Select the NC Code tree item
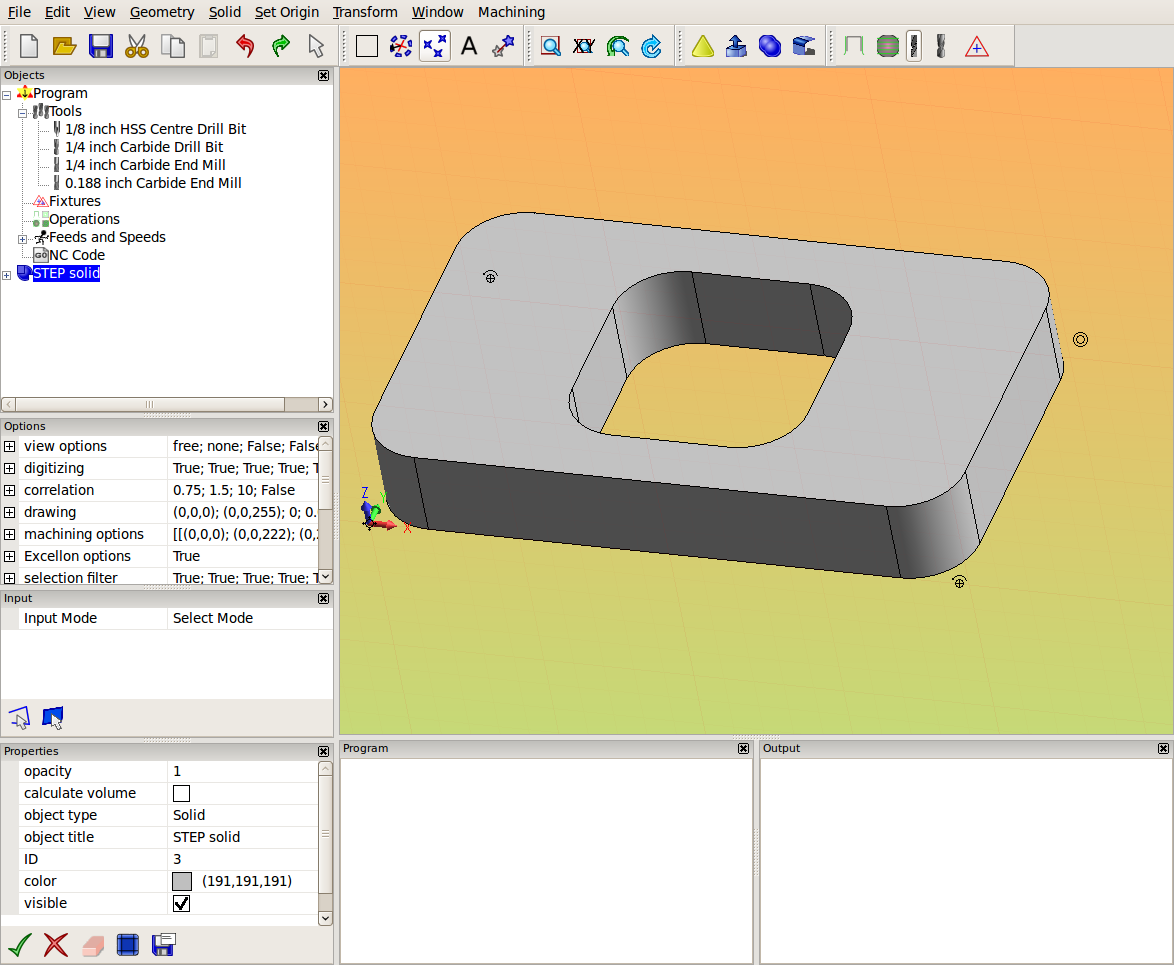The width and height of the screenshot is (1174, 965). (76, 255)
